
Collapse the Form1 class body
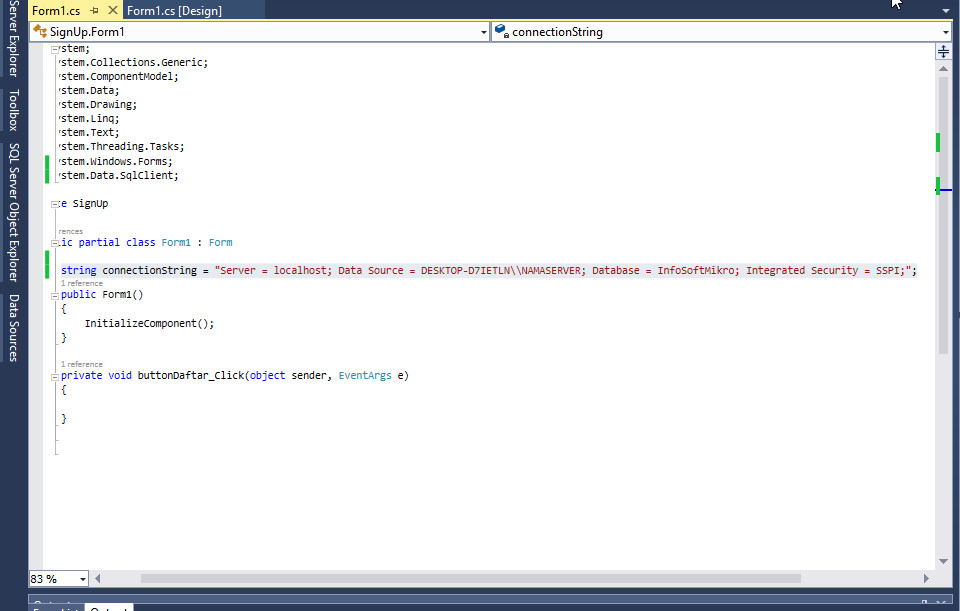[x=54, y=242]
